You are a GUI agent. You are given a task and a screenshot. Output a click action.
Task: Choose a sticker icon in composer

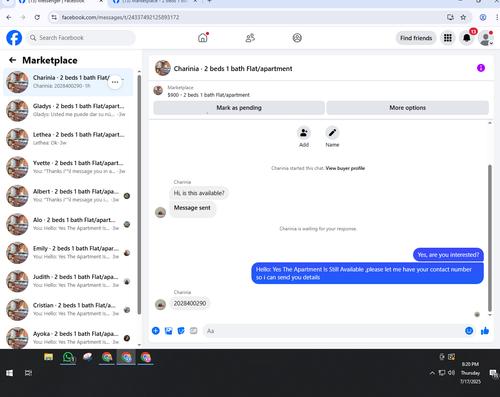[181, 331]
